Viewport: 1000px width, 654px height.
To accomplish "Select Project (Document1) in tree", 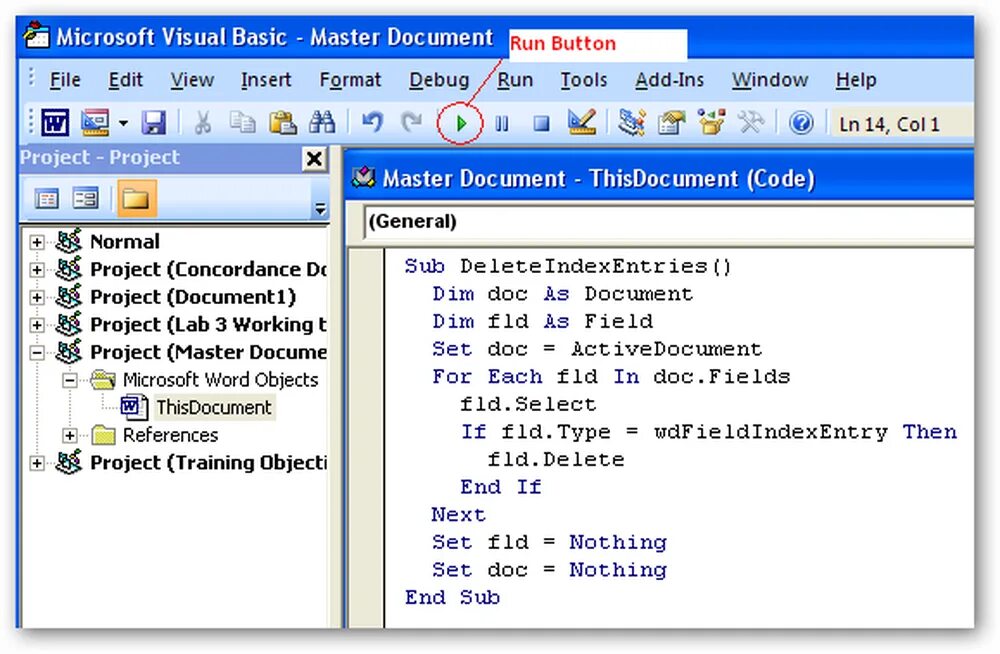I will [x=193, y=297].
